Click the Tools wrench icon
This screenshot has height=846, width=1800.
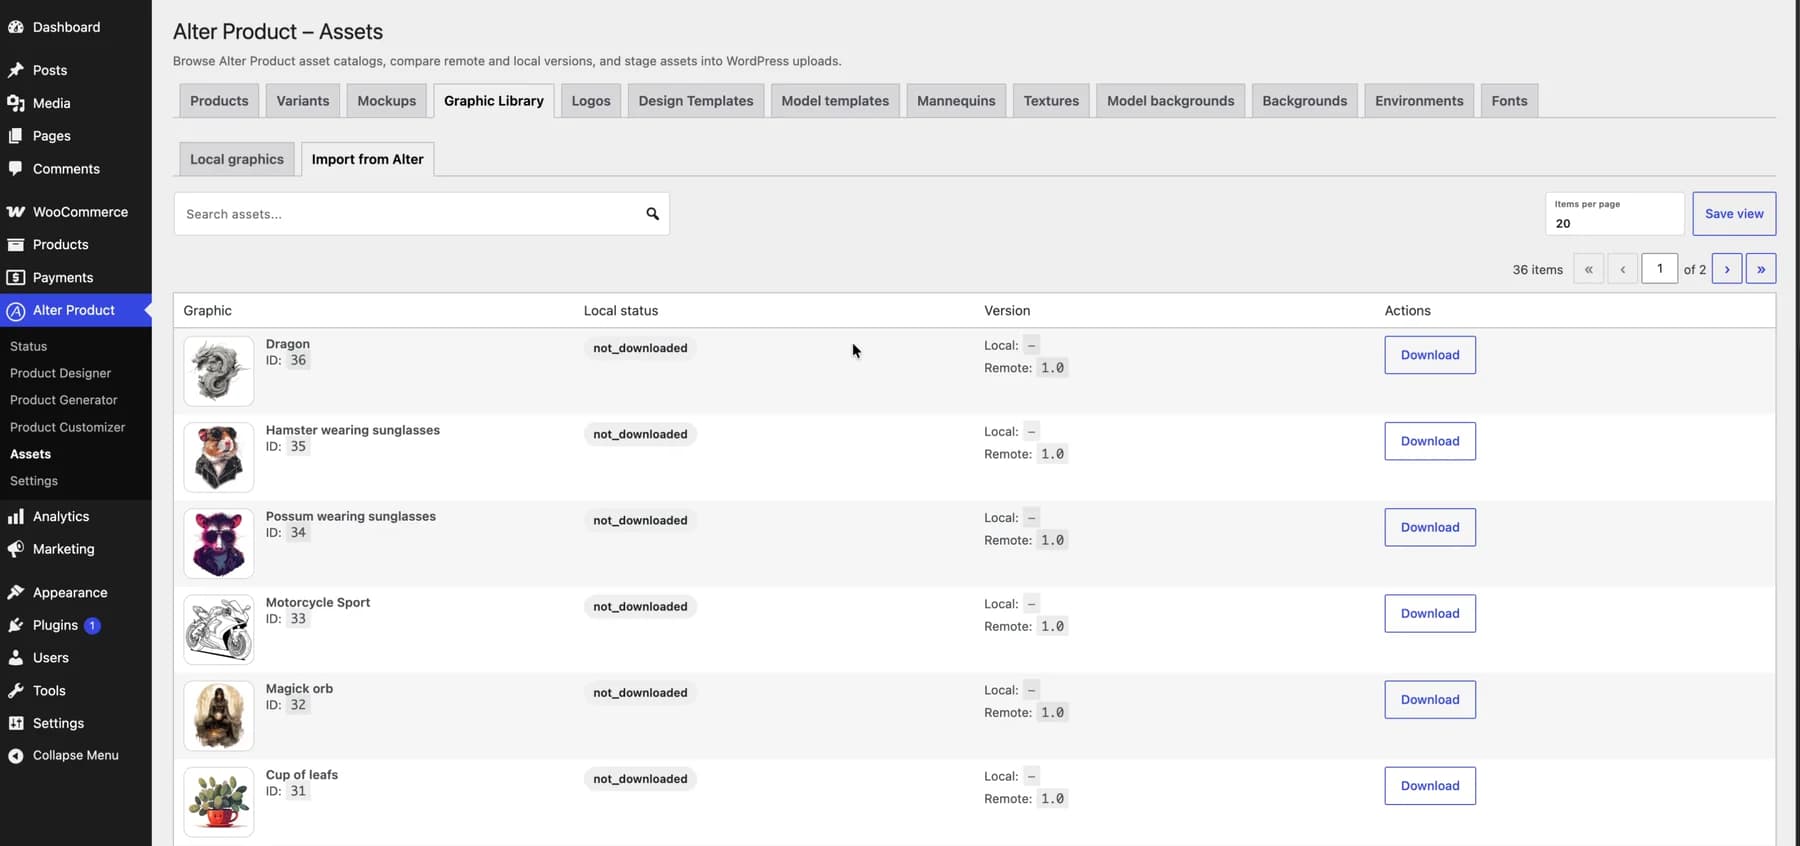pyautogui.click(x=16, y=691)
